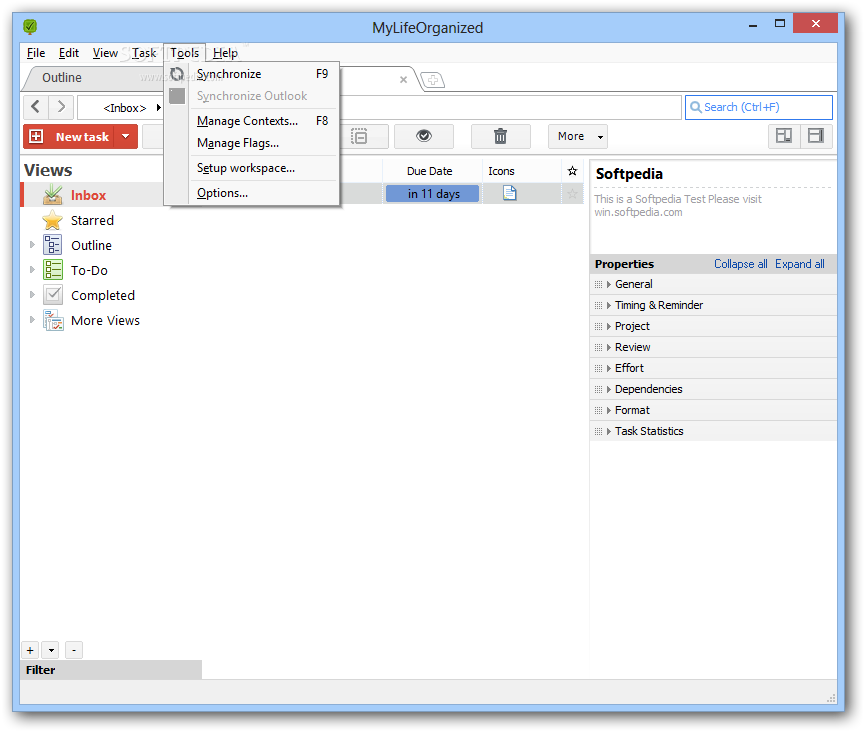Expand the Task Statistics section
The width and height of the screenshot is (865, 732).
(608, 431)
